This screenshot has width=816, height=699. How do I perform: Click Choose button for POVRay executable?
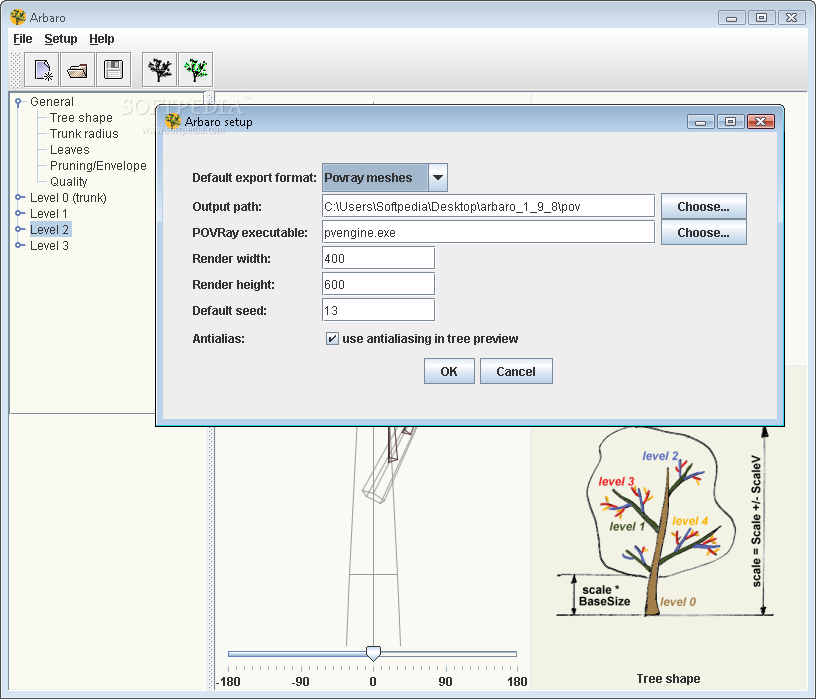click(x=704, y=233)
